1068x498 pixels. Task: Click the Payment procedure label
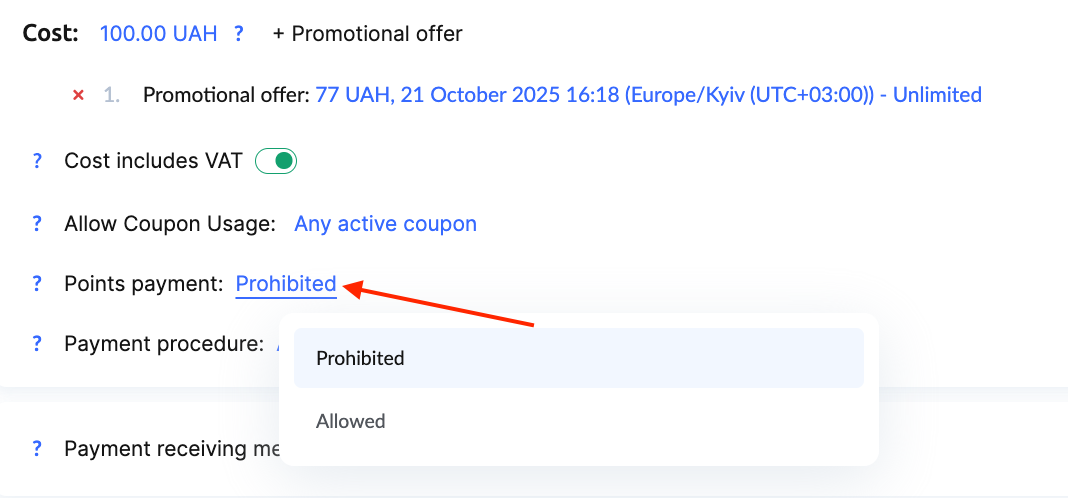[x=163, y=344]
